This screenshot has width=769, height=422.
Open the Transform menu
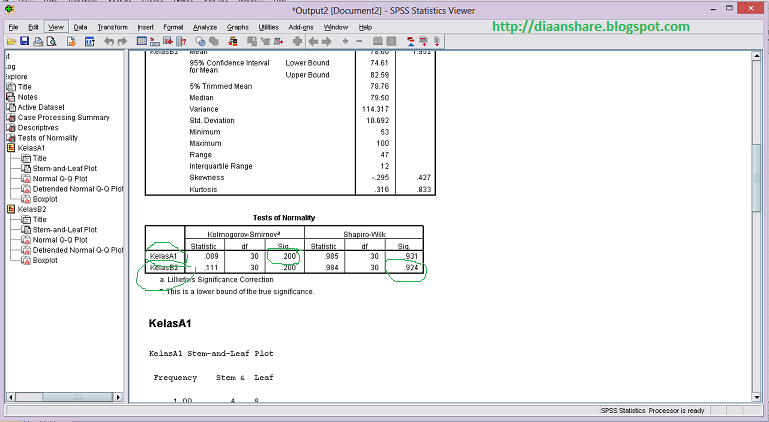point(112,27)
